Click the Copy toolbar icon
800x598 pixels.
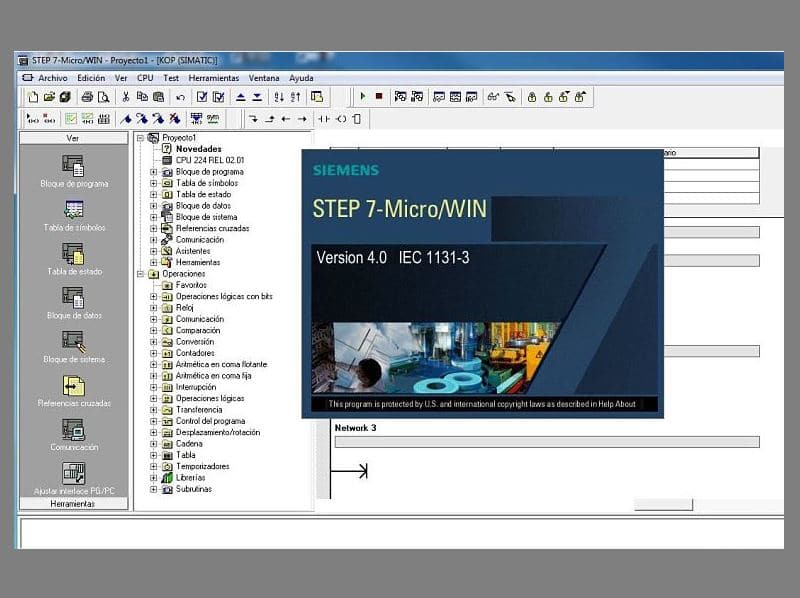(142, 96)
